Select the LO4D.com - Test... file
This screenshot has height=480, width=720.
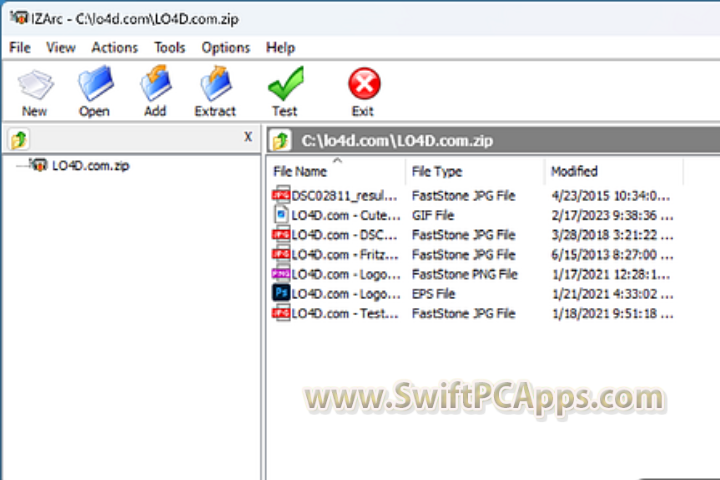(345, 314)
